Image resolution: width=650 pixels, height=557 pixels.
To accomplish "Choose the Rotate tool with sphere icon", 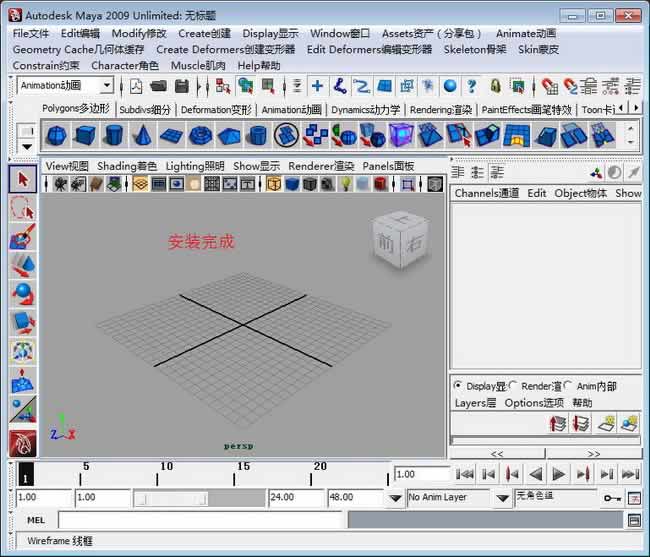I will pos(23,294).
